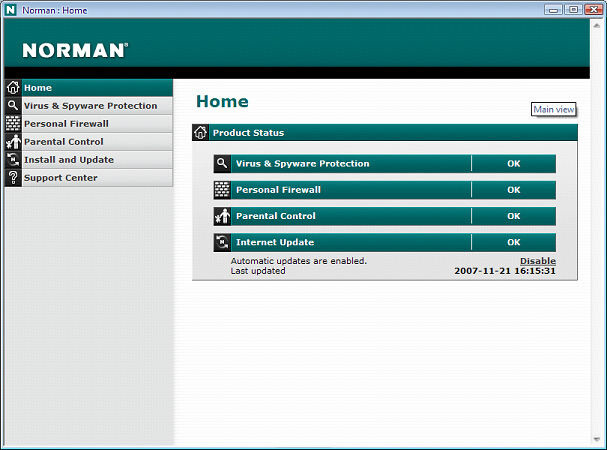Click Virus & Spyware Protection status bar label
The width and height of the screenshot is (607, 450).
coord(303,163)
